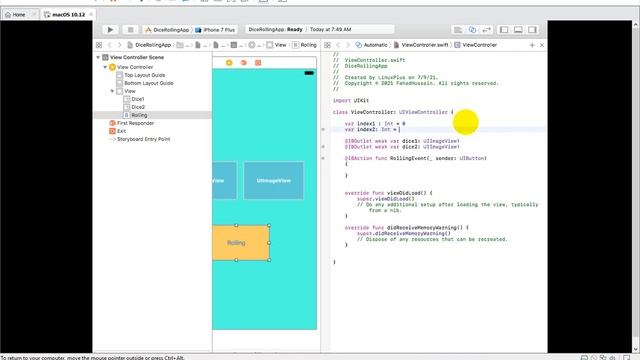Toggle the debug area visibility

[x=518, y=30]
